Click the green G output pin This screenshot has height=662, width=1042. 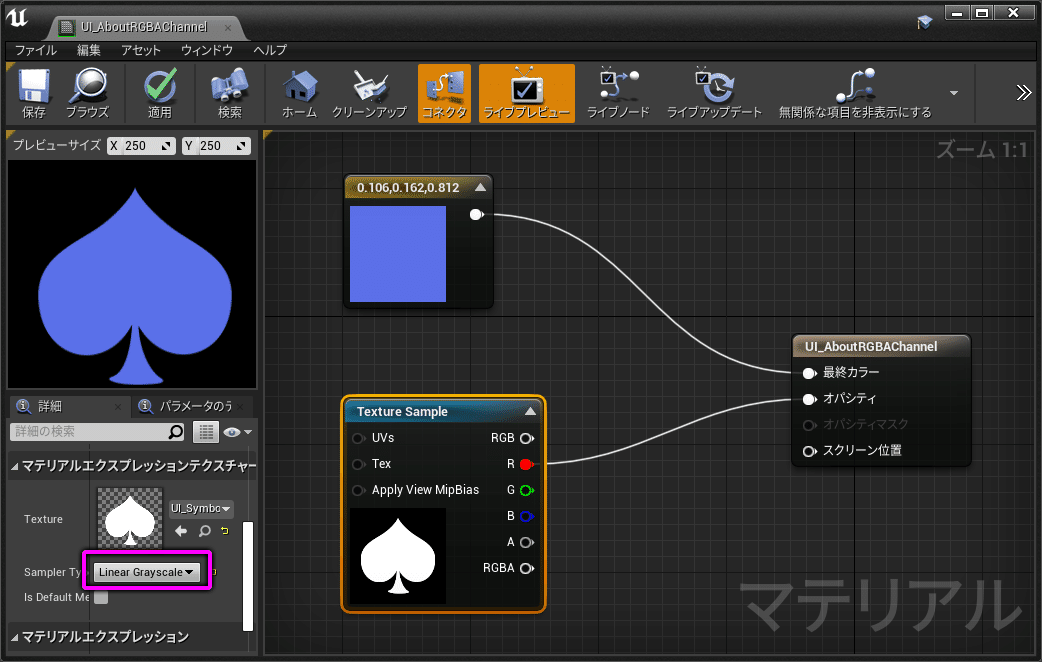526,490
